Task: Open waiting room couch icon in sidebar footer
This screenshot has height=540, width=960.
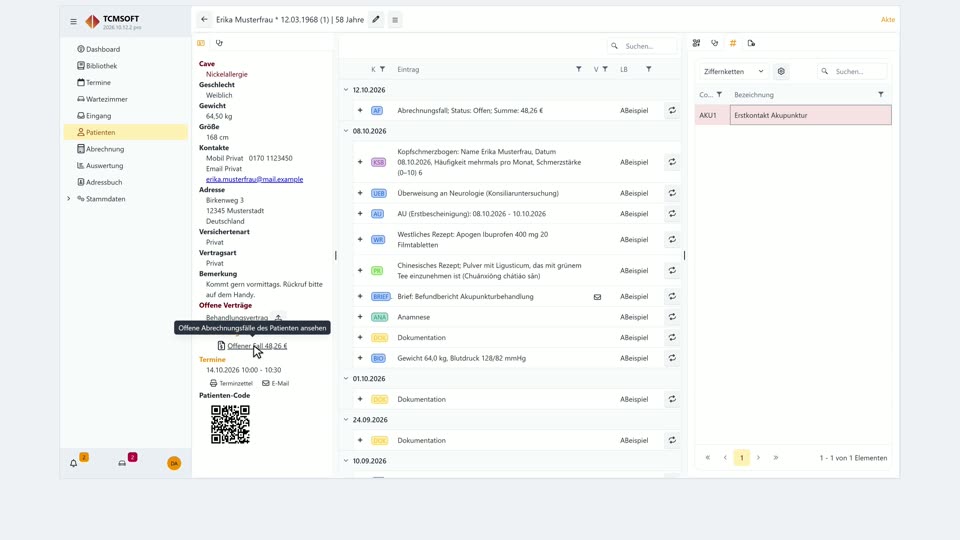Action: (122, 463)
